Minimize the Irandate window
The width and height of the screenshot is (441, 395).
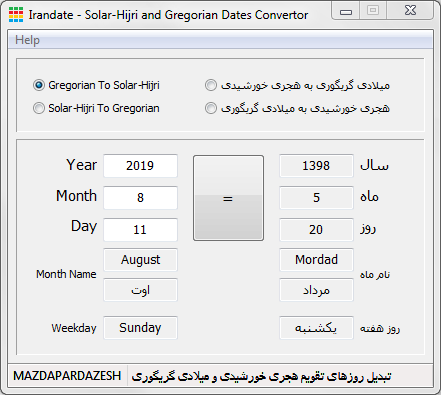(346, 11)
